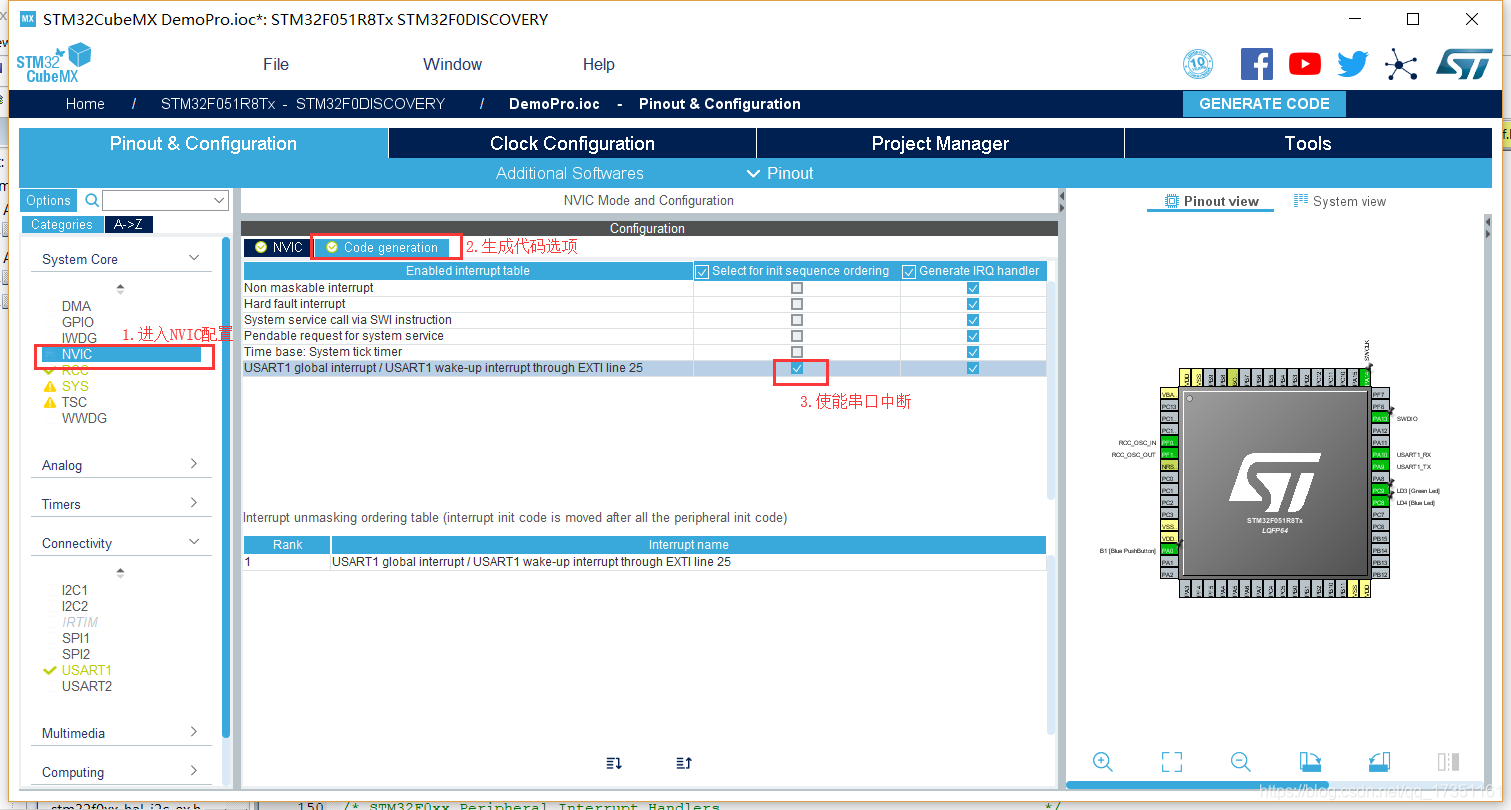This screenshot has height=810, width=1511.
Task: Open the Help menu
Action: [x=598, y=64]
